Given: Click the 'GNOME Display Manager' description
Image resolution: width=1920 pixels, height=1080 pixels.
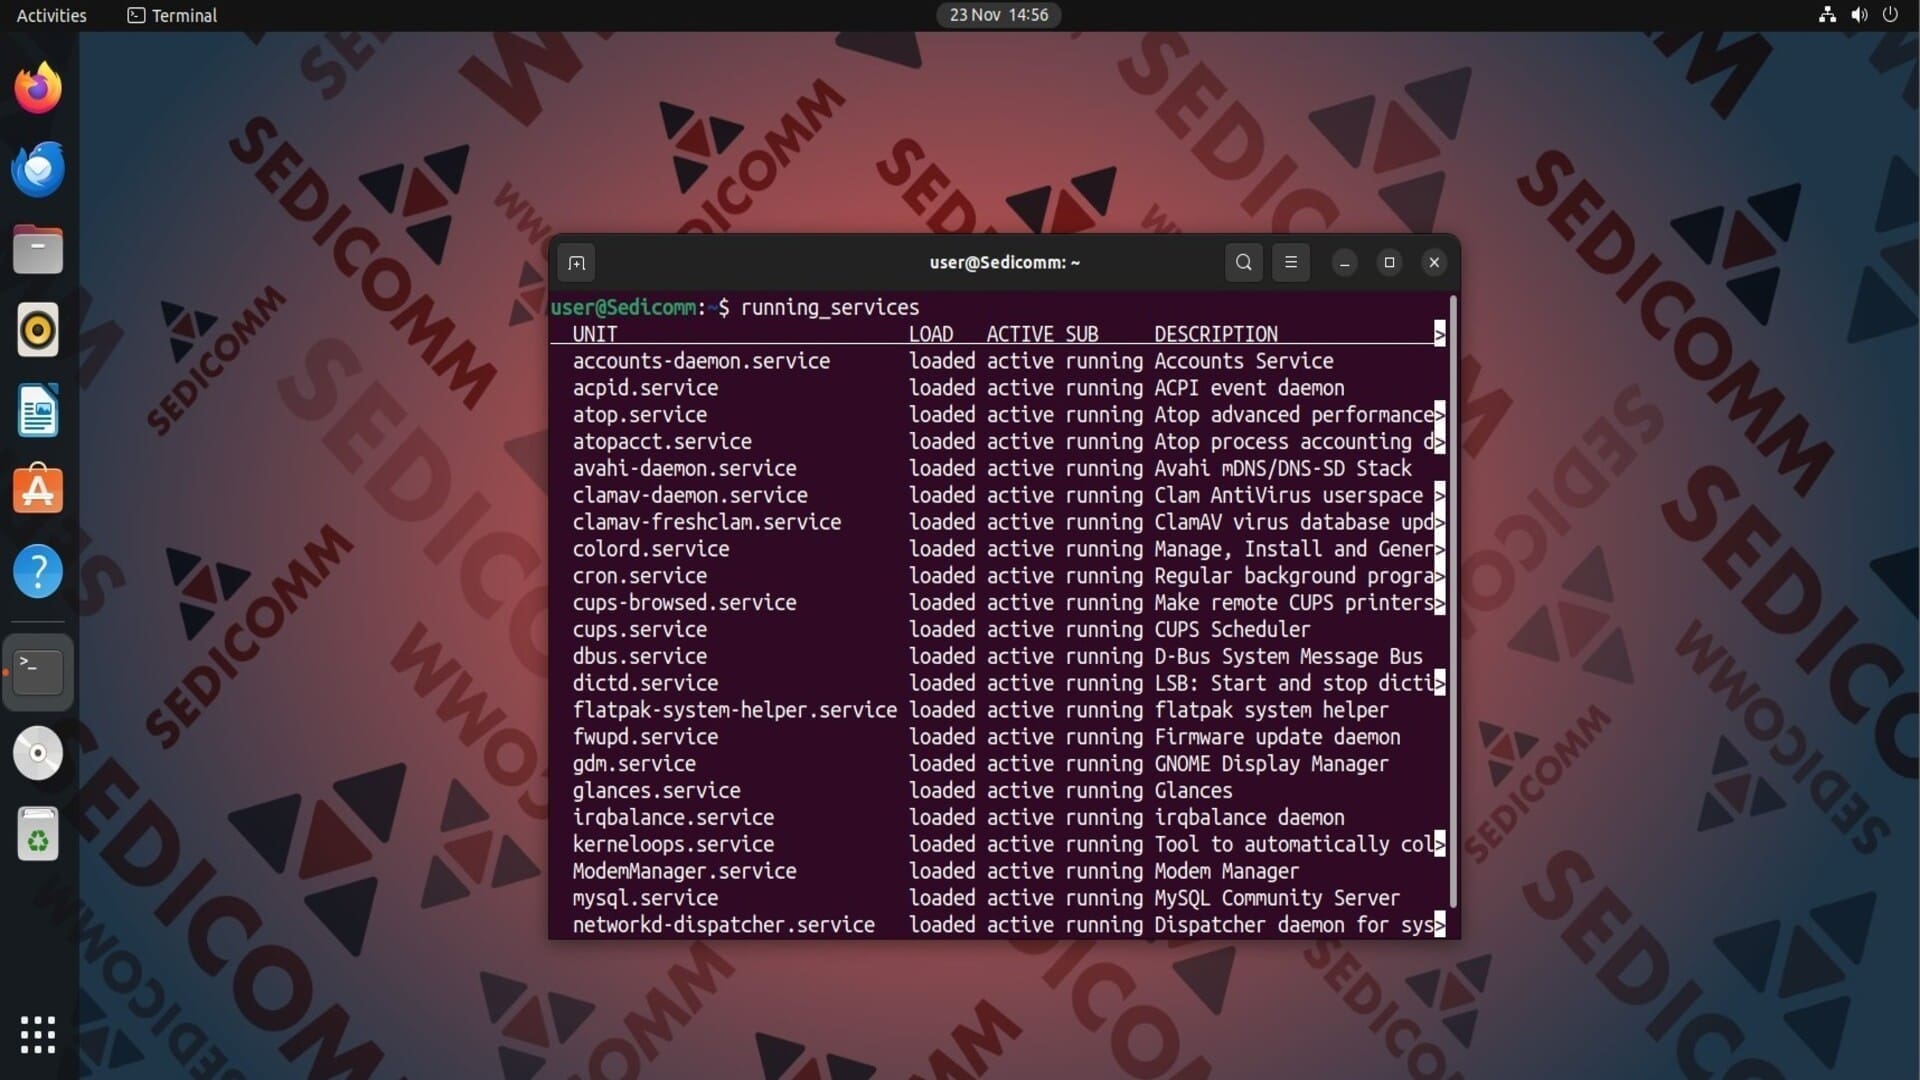Looking at the screenshot, I should point(1271,764).
